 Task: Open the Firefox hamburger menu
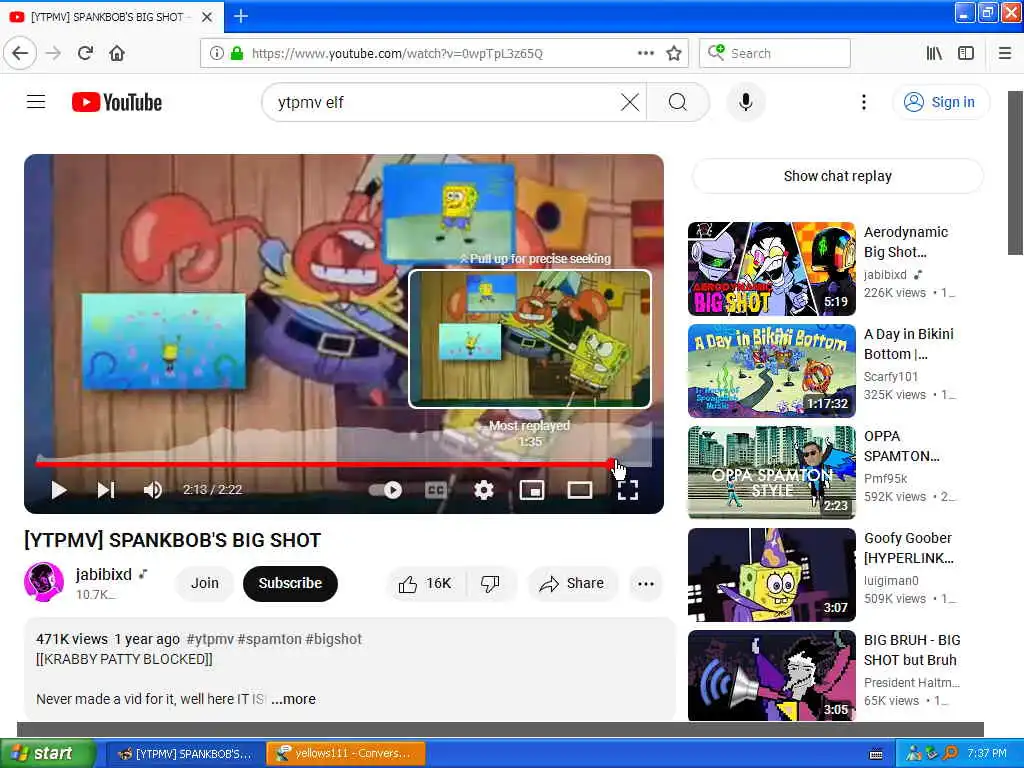[1005, 53]
